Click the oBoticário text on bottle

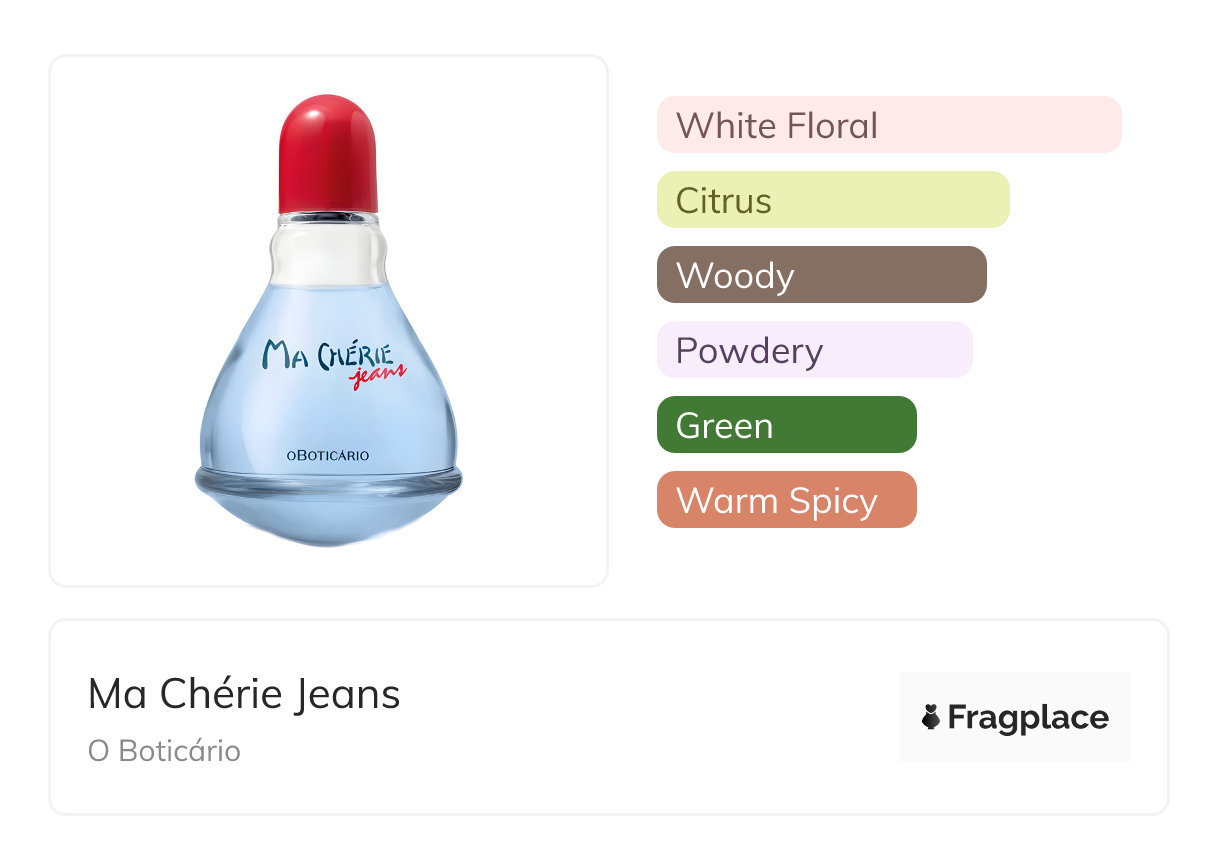point(328,455)
